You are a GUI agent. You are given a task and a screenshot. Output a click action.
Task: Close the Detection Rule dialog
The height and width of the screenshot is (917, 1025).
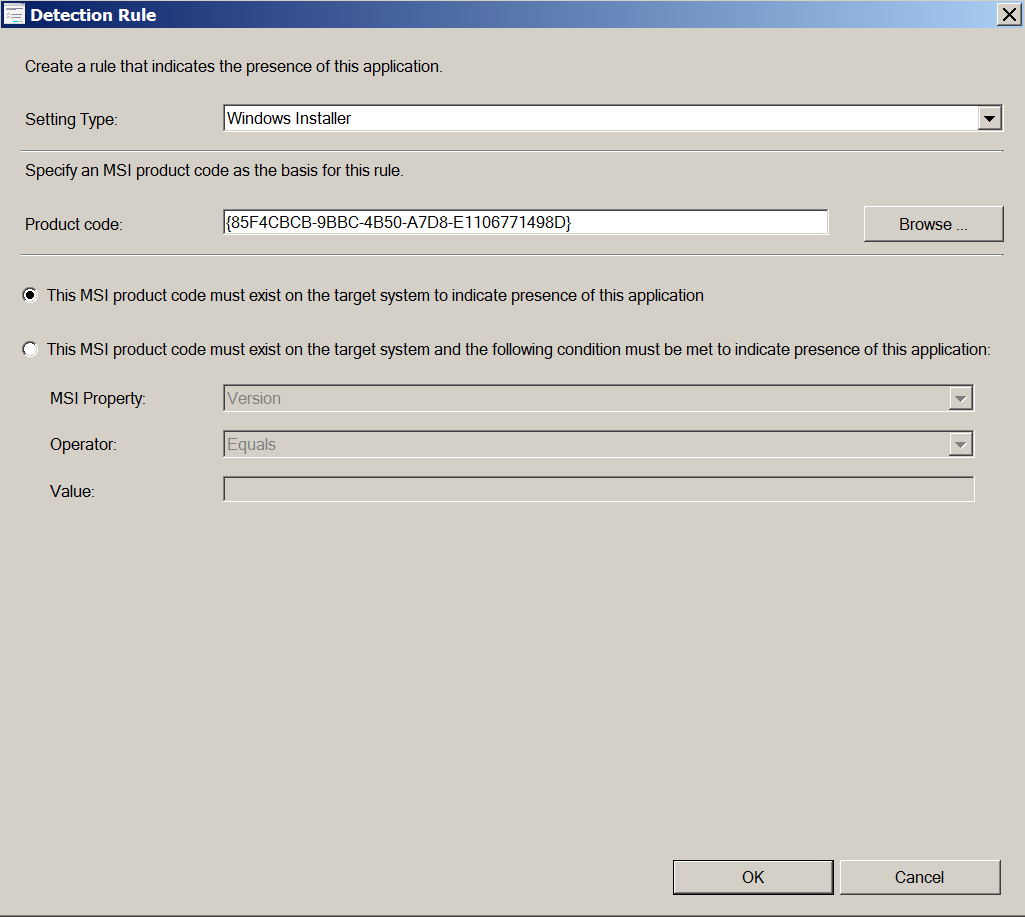tap(1009, 14)
